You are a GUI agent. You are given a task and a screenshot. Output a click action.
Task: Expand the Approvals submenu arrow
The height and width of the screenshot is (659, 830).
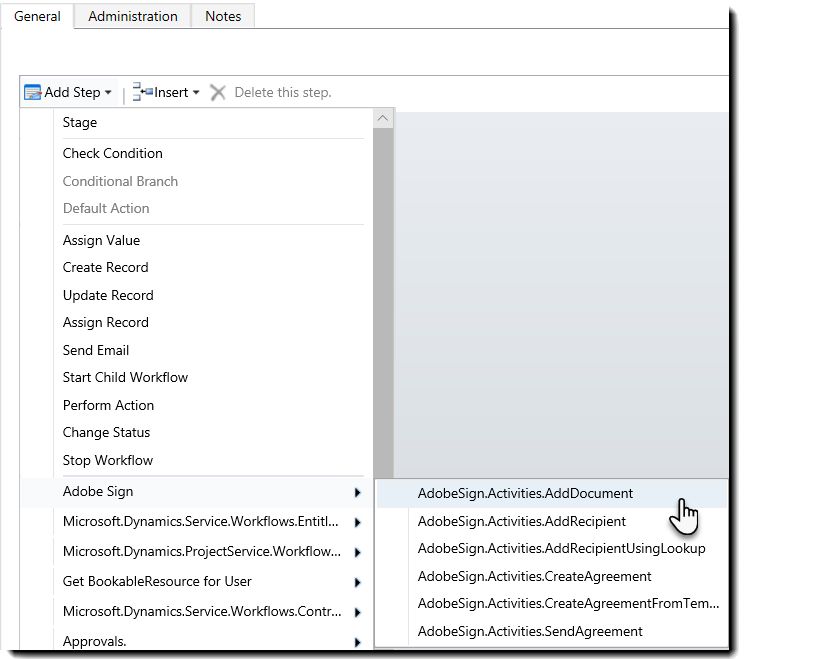(357, 642)
